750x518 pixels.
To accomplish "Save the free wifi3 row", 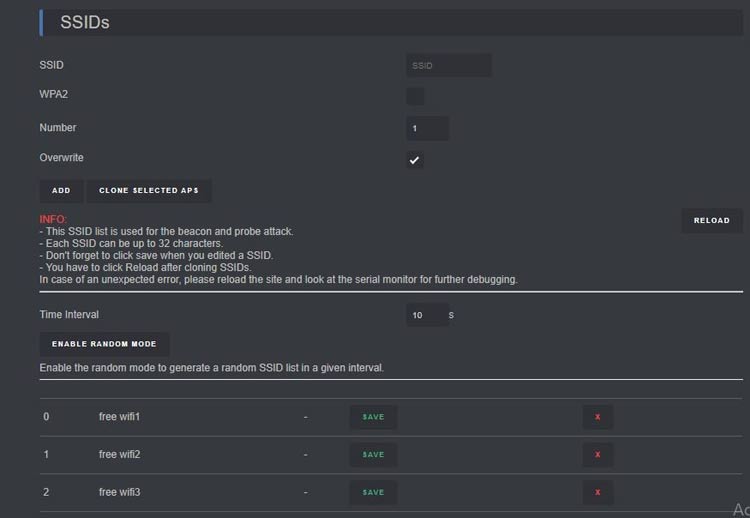I will (x=373, y=492).
